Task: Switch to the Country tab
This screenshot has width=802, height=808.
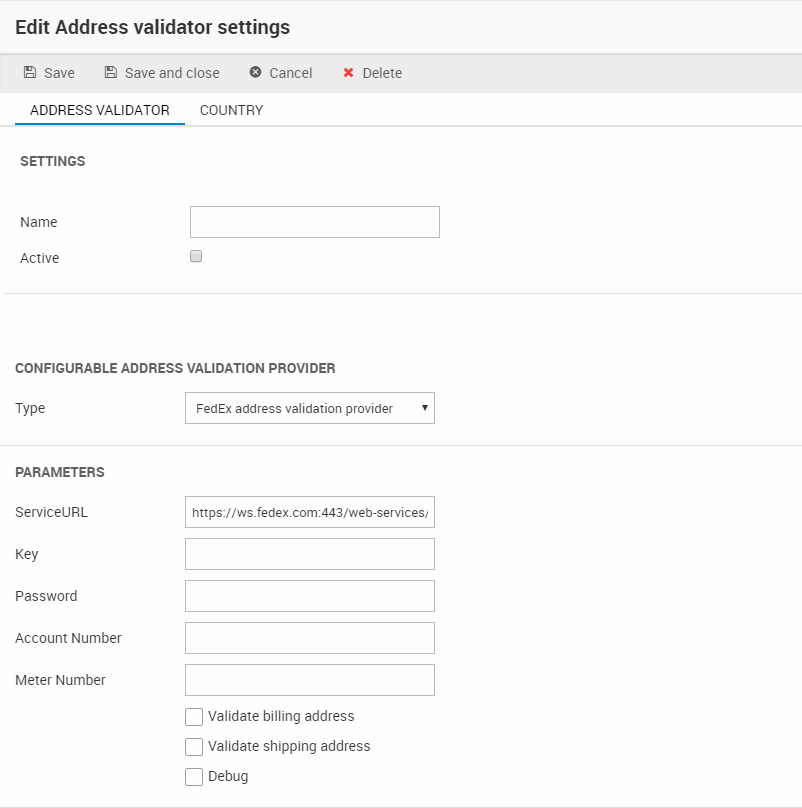Action: [x=231, y=110]
